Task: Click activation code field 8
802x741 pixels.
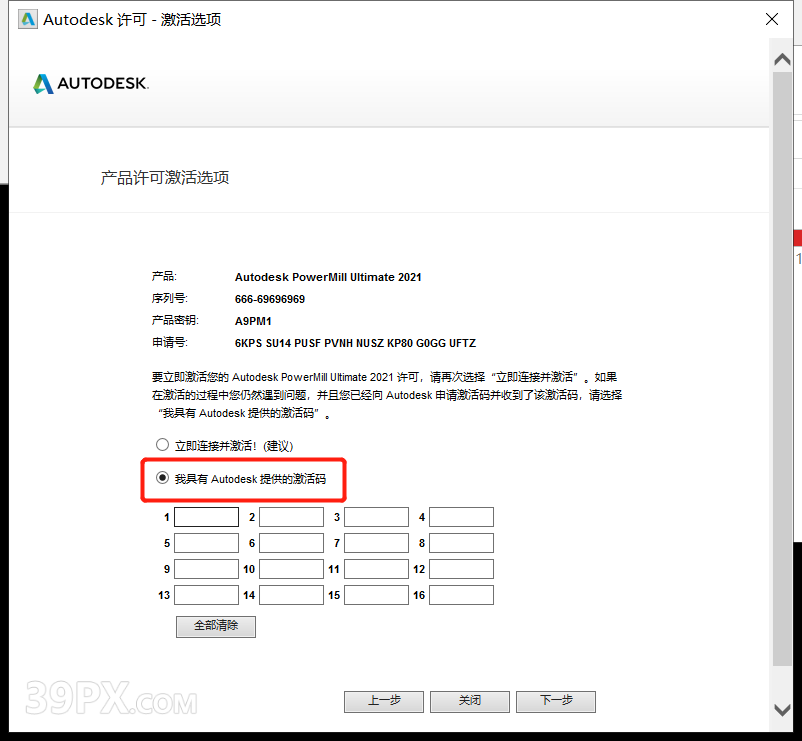Action: pyautogui.click(x=461, y=543)
